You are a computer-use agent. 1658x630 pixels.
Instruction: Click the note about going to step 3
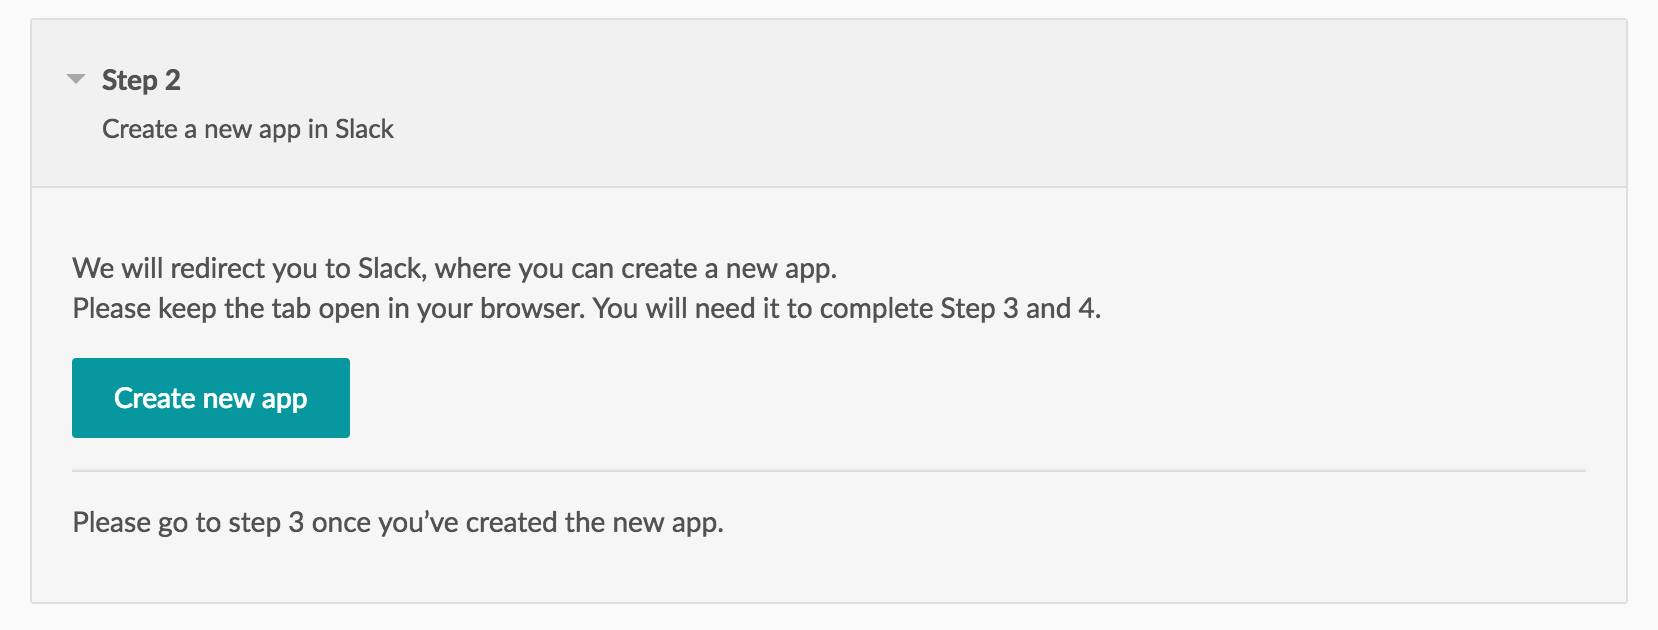398,521
